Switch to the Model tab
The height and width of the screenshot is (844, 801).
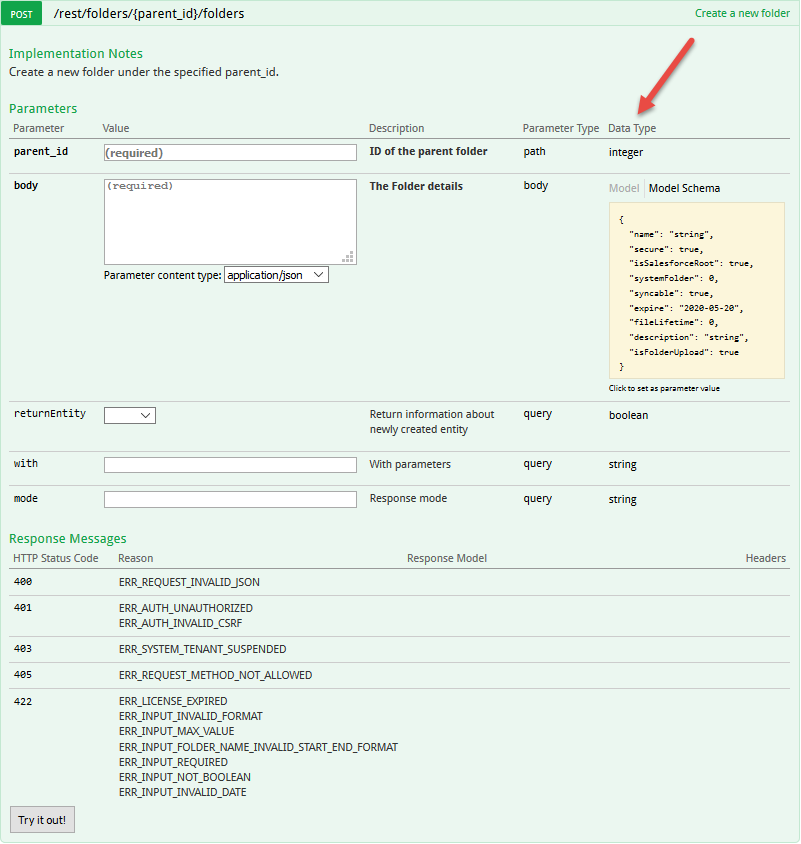(x=623, y=188)
